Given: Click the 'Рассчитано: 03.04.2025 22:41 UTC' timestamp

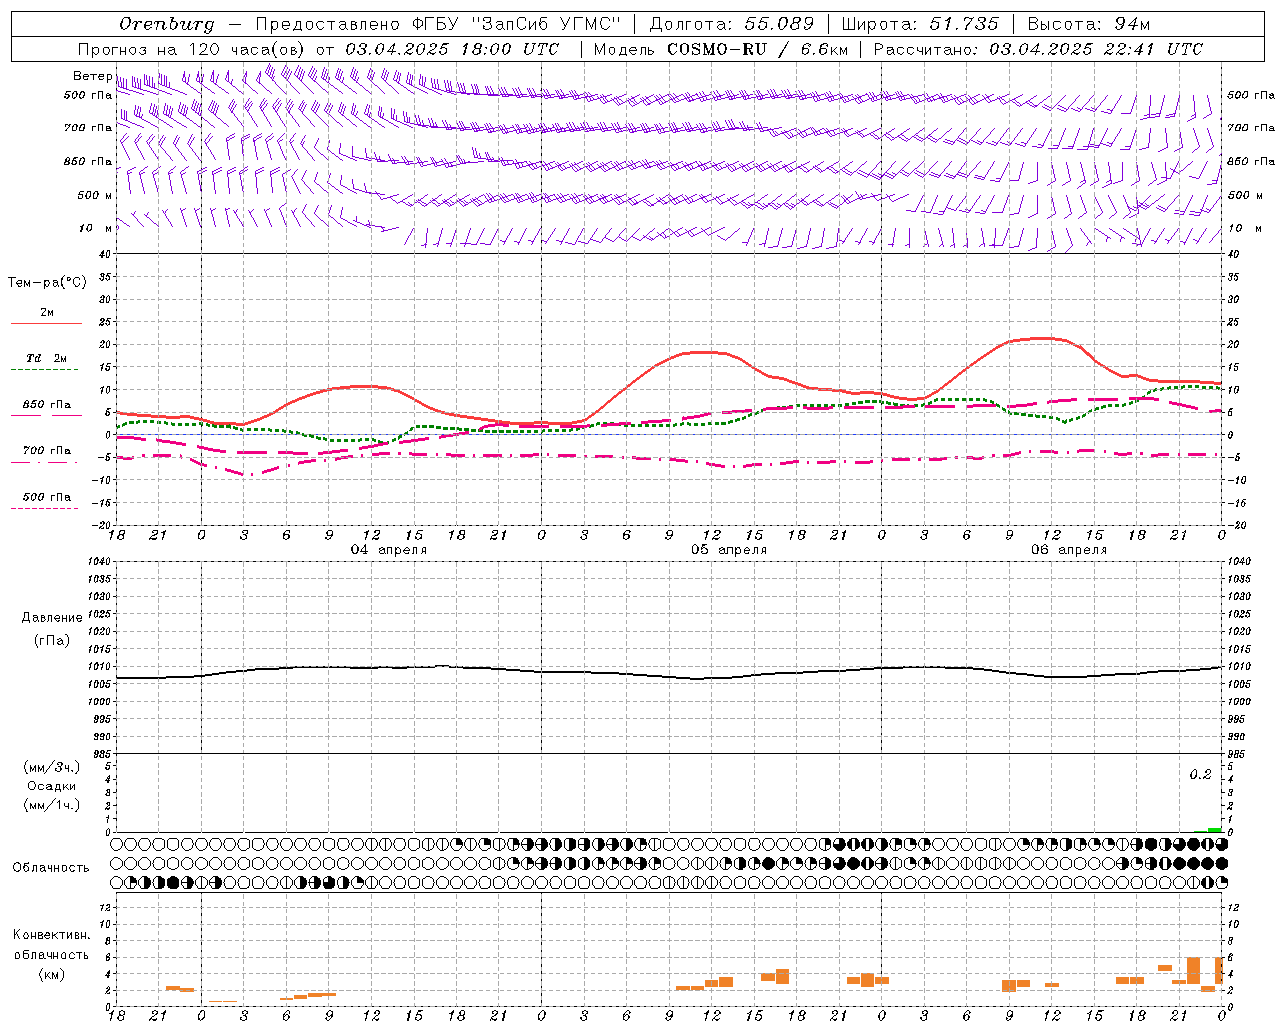Looking at the screenshot, I should point(1038,49).
